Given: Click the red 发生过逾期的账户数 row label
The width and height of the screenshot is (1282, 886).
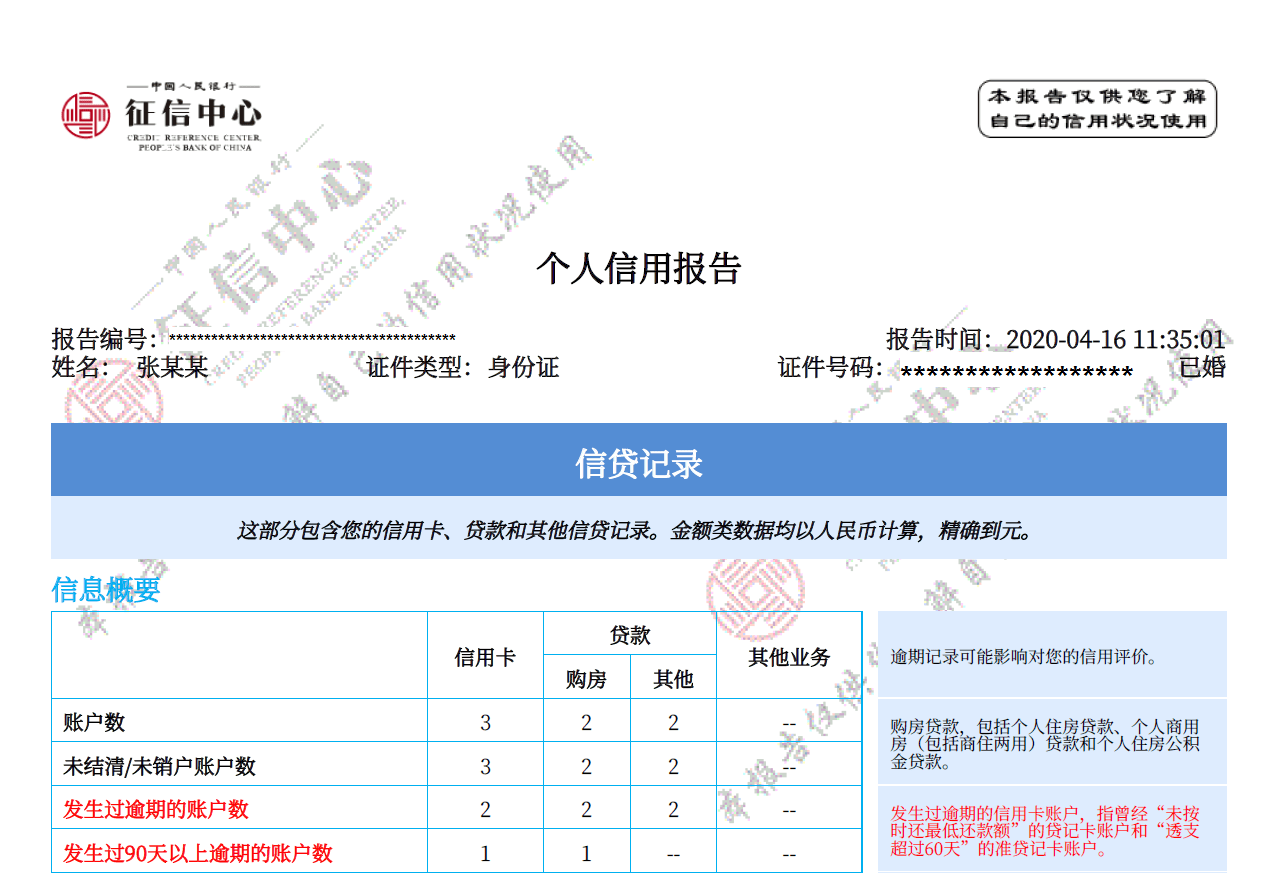Looking at the screenshot, I should (x=155, y=809).
